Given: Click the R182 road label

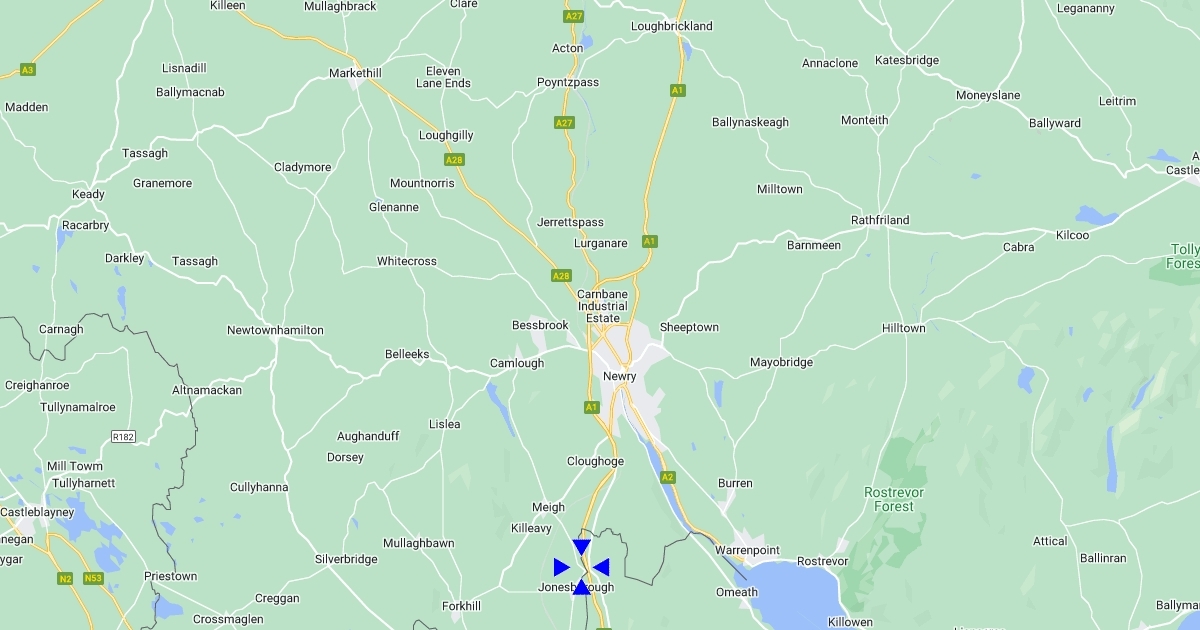Looking at the screenshot, I should [123, 437].
